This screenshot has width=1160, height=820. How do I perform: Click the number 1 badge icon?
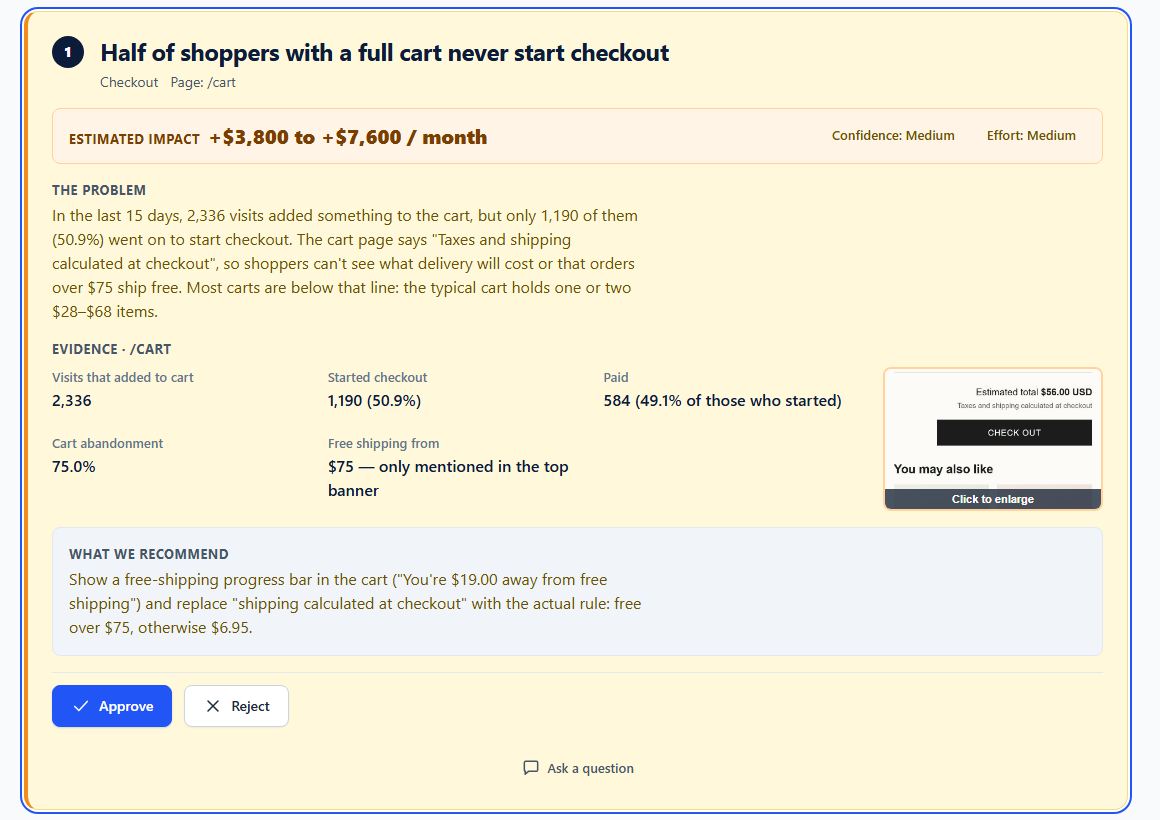tap(68, 53)
